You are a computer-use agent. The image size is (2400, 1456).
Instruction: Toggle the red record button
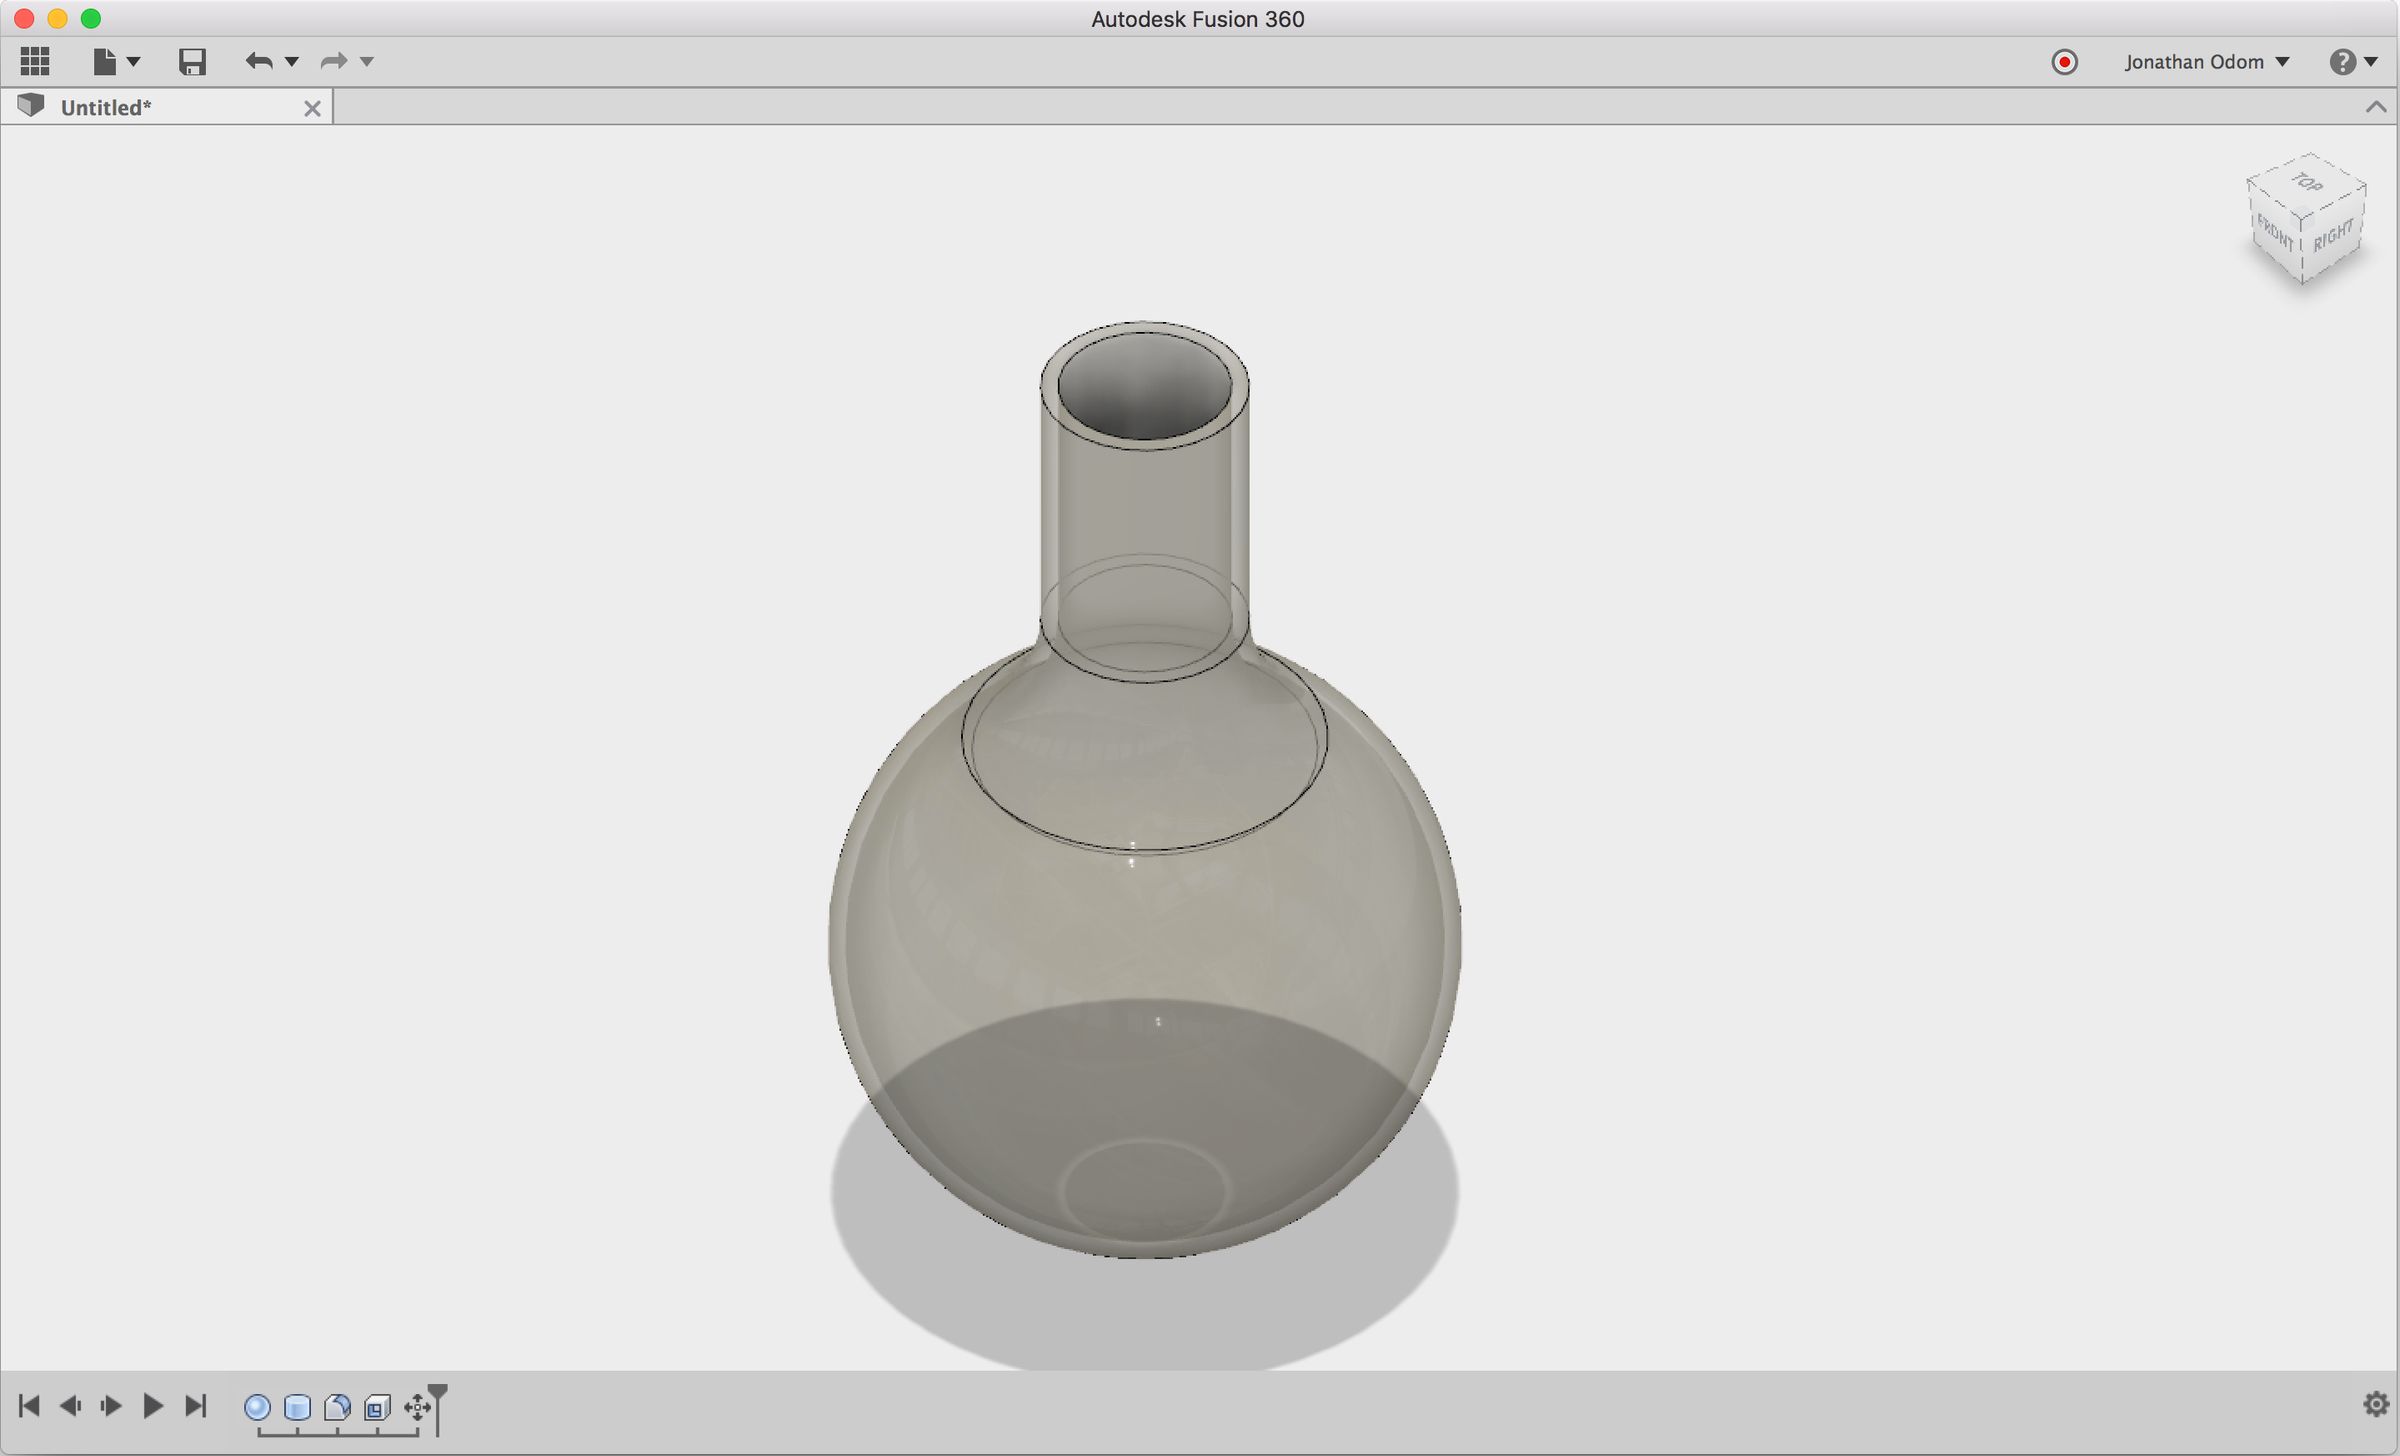coord(2064,62)
